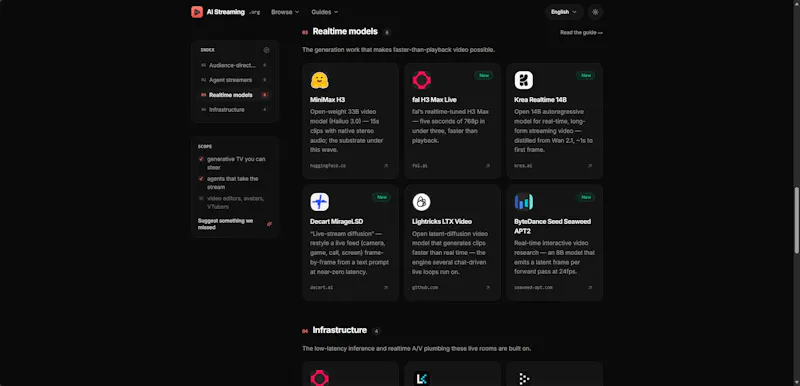Click the 'MiniMax H3' card title
800x386 pixels.
pos(328,100)
